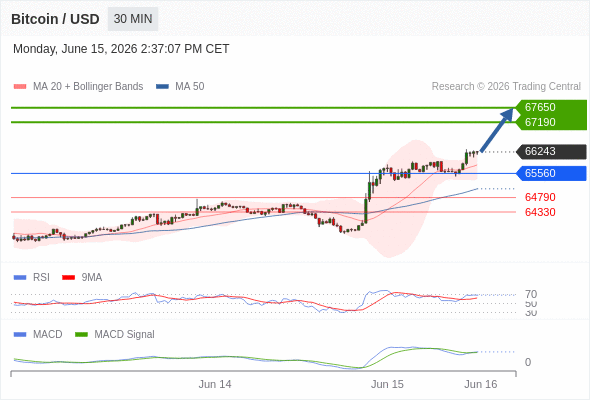Click the Bitcoin / USD title
This screenshot has width=590, height=400.
(x=55, y=19)
